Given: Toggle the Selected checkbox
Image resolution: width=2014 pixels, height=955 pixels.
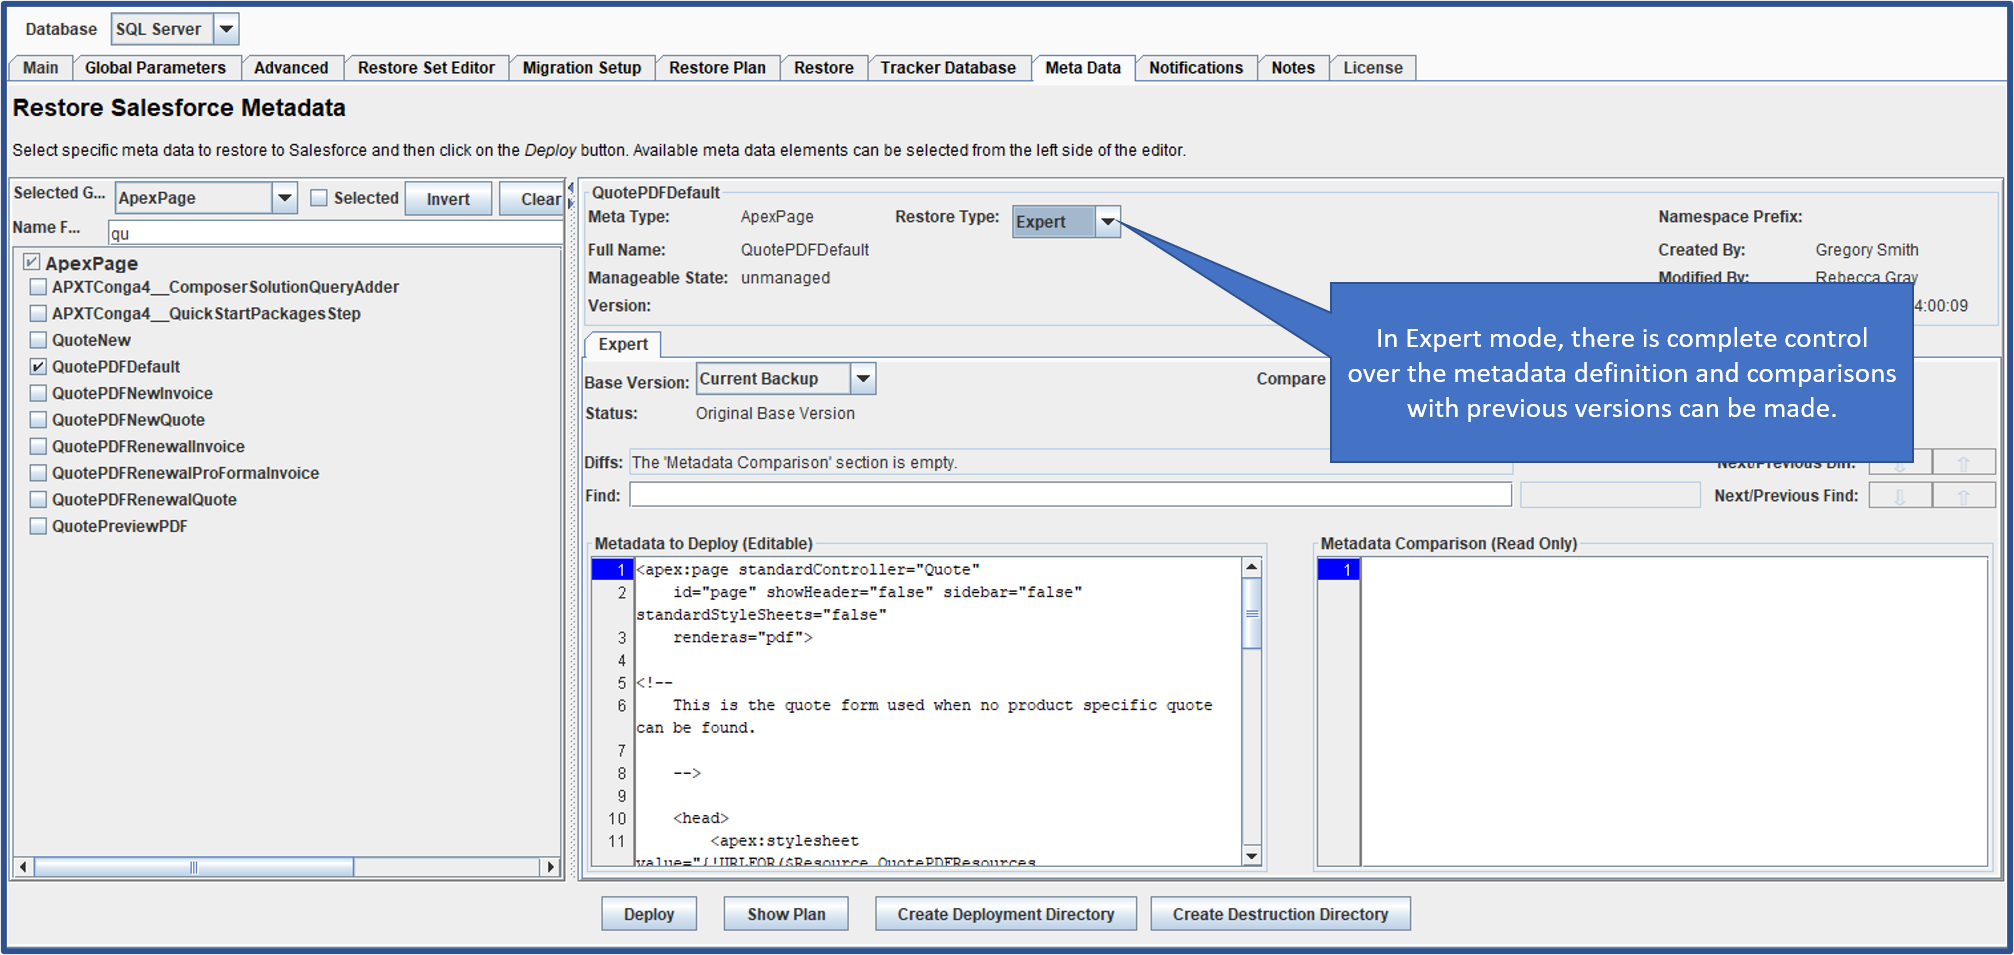Looking at the screenshot, I should click(x=319, y=198).
